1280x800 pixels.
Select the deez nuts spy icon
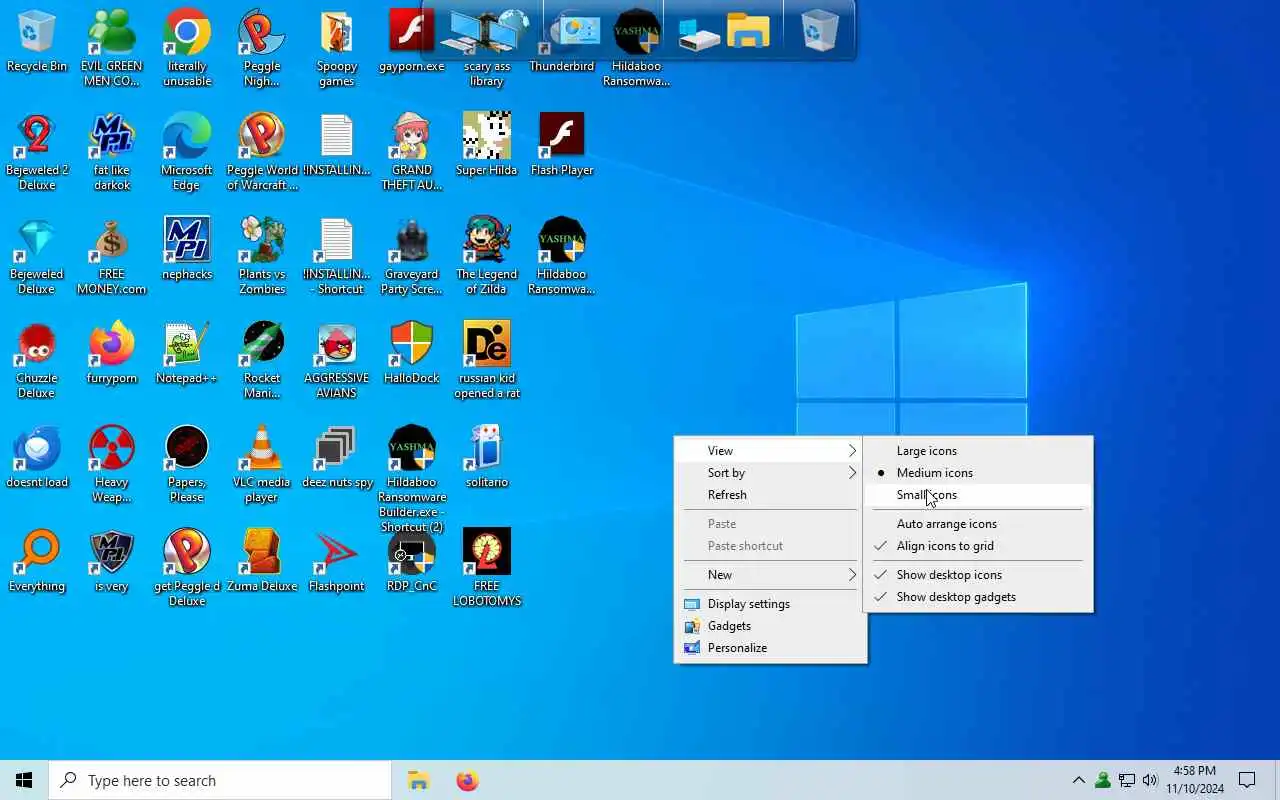(337, 456)
